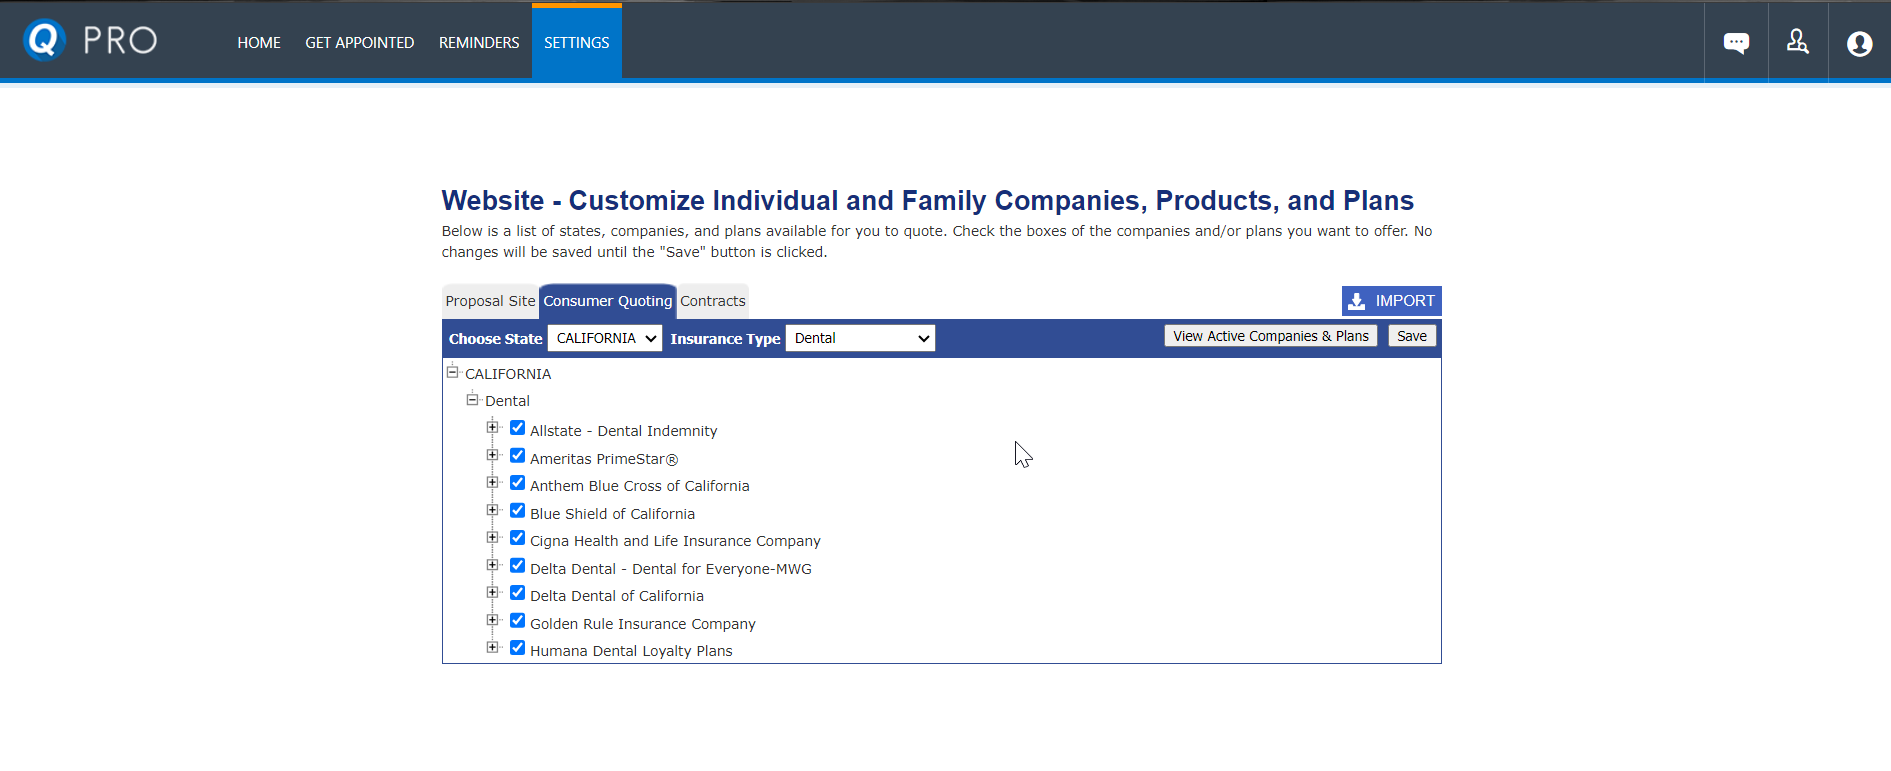The height and width of the screenshot is (771, 1891).
Task: Uncheck Ameritas PrimeStar checkbox
Action: 517,455
